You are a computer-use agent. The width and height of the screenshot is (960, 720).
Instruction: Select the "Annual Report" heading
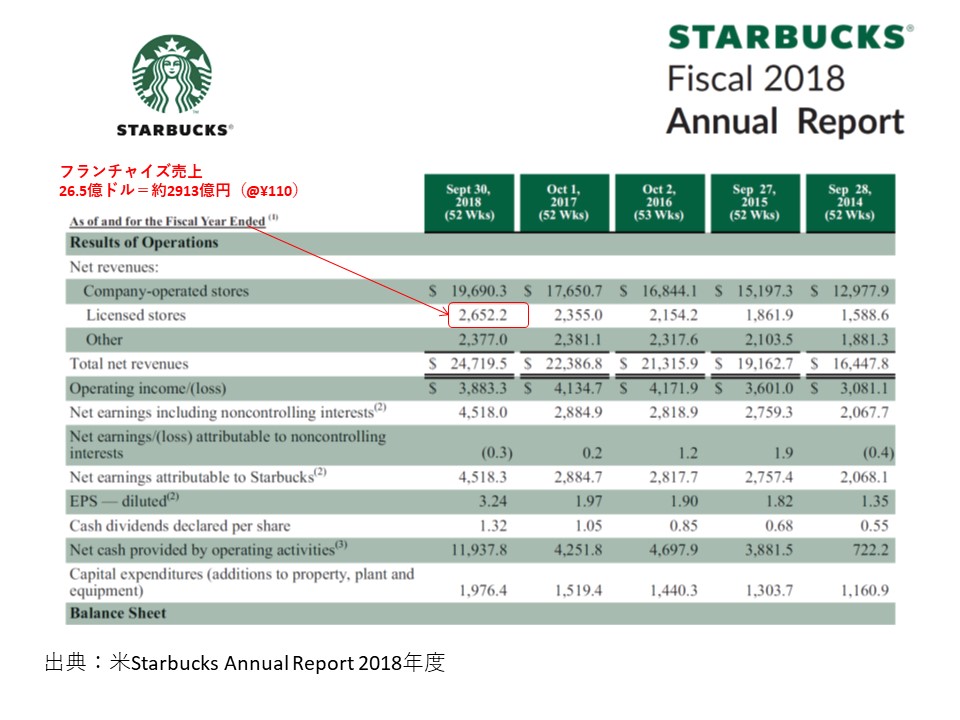[x=786, y=121]
